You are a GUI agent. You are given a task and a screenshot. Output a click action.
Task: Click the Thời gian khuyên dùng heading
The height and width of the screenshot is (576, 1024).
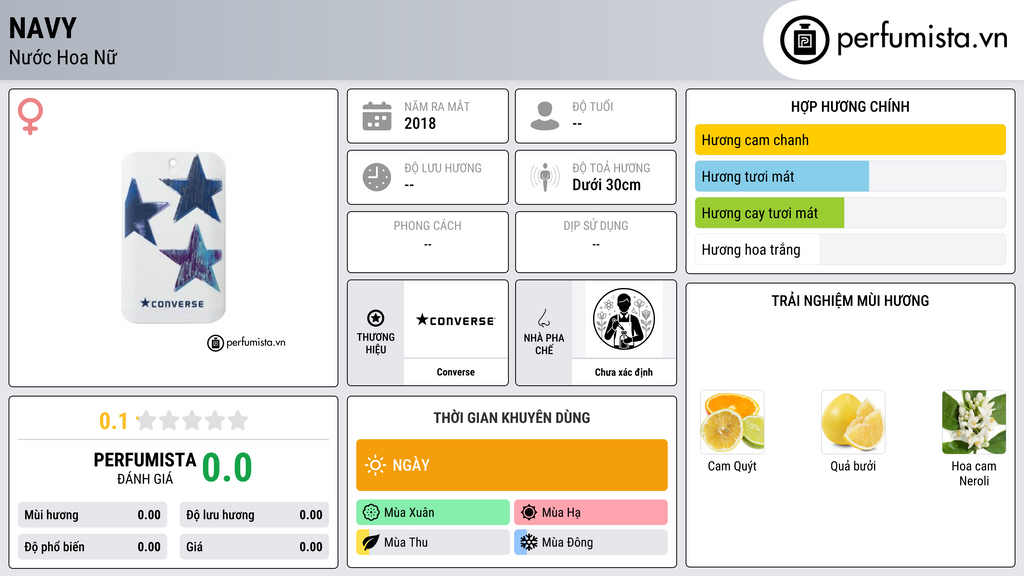pos(512,418)
